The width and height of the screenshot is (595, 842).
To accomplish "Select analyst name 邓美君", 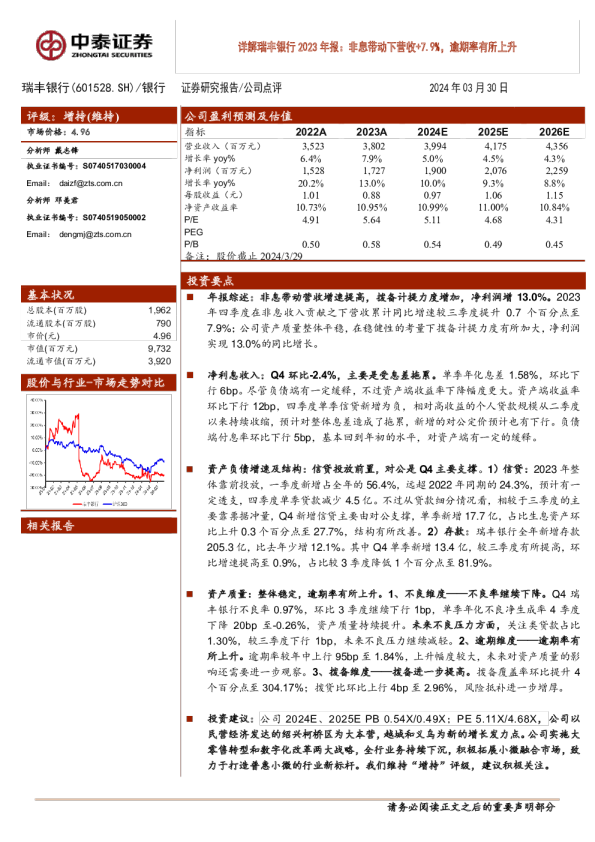I will 67,200.
